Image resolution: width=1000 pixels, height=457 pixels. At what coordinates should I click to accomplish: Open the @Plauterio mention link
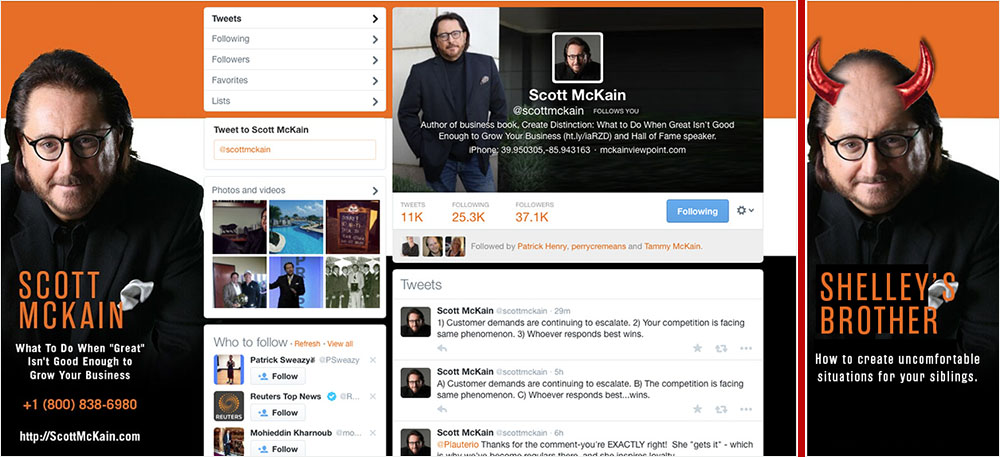[x=458, y=444]
